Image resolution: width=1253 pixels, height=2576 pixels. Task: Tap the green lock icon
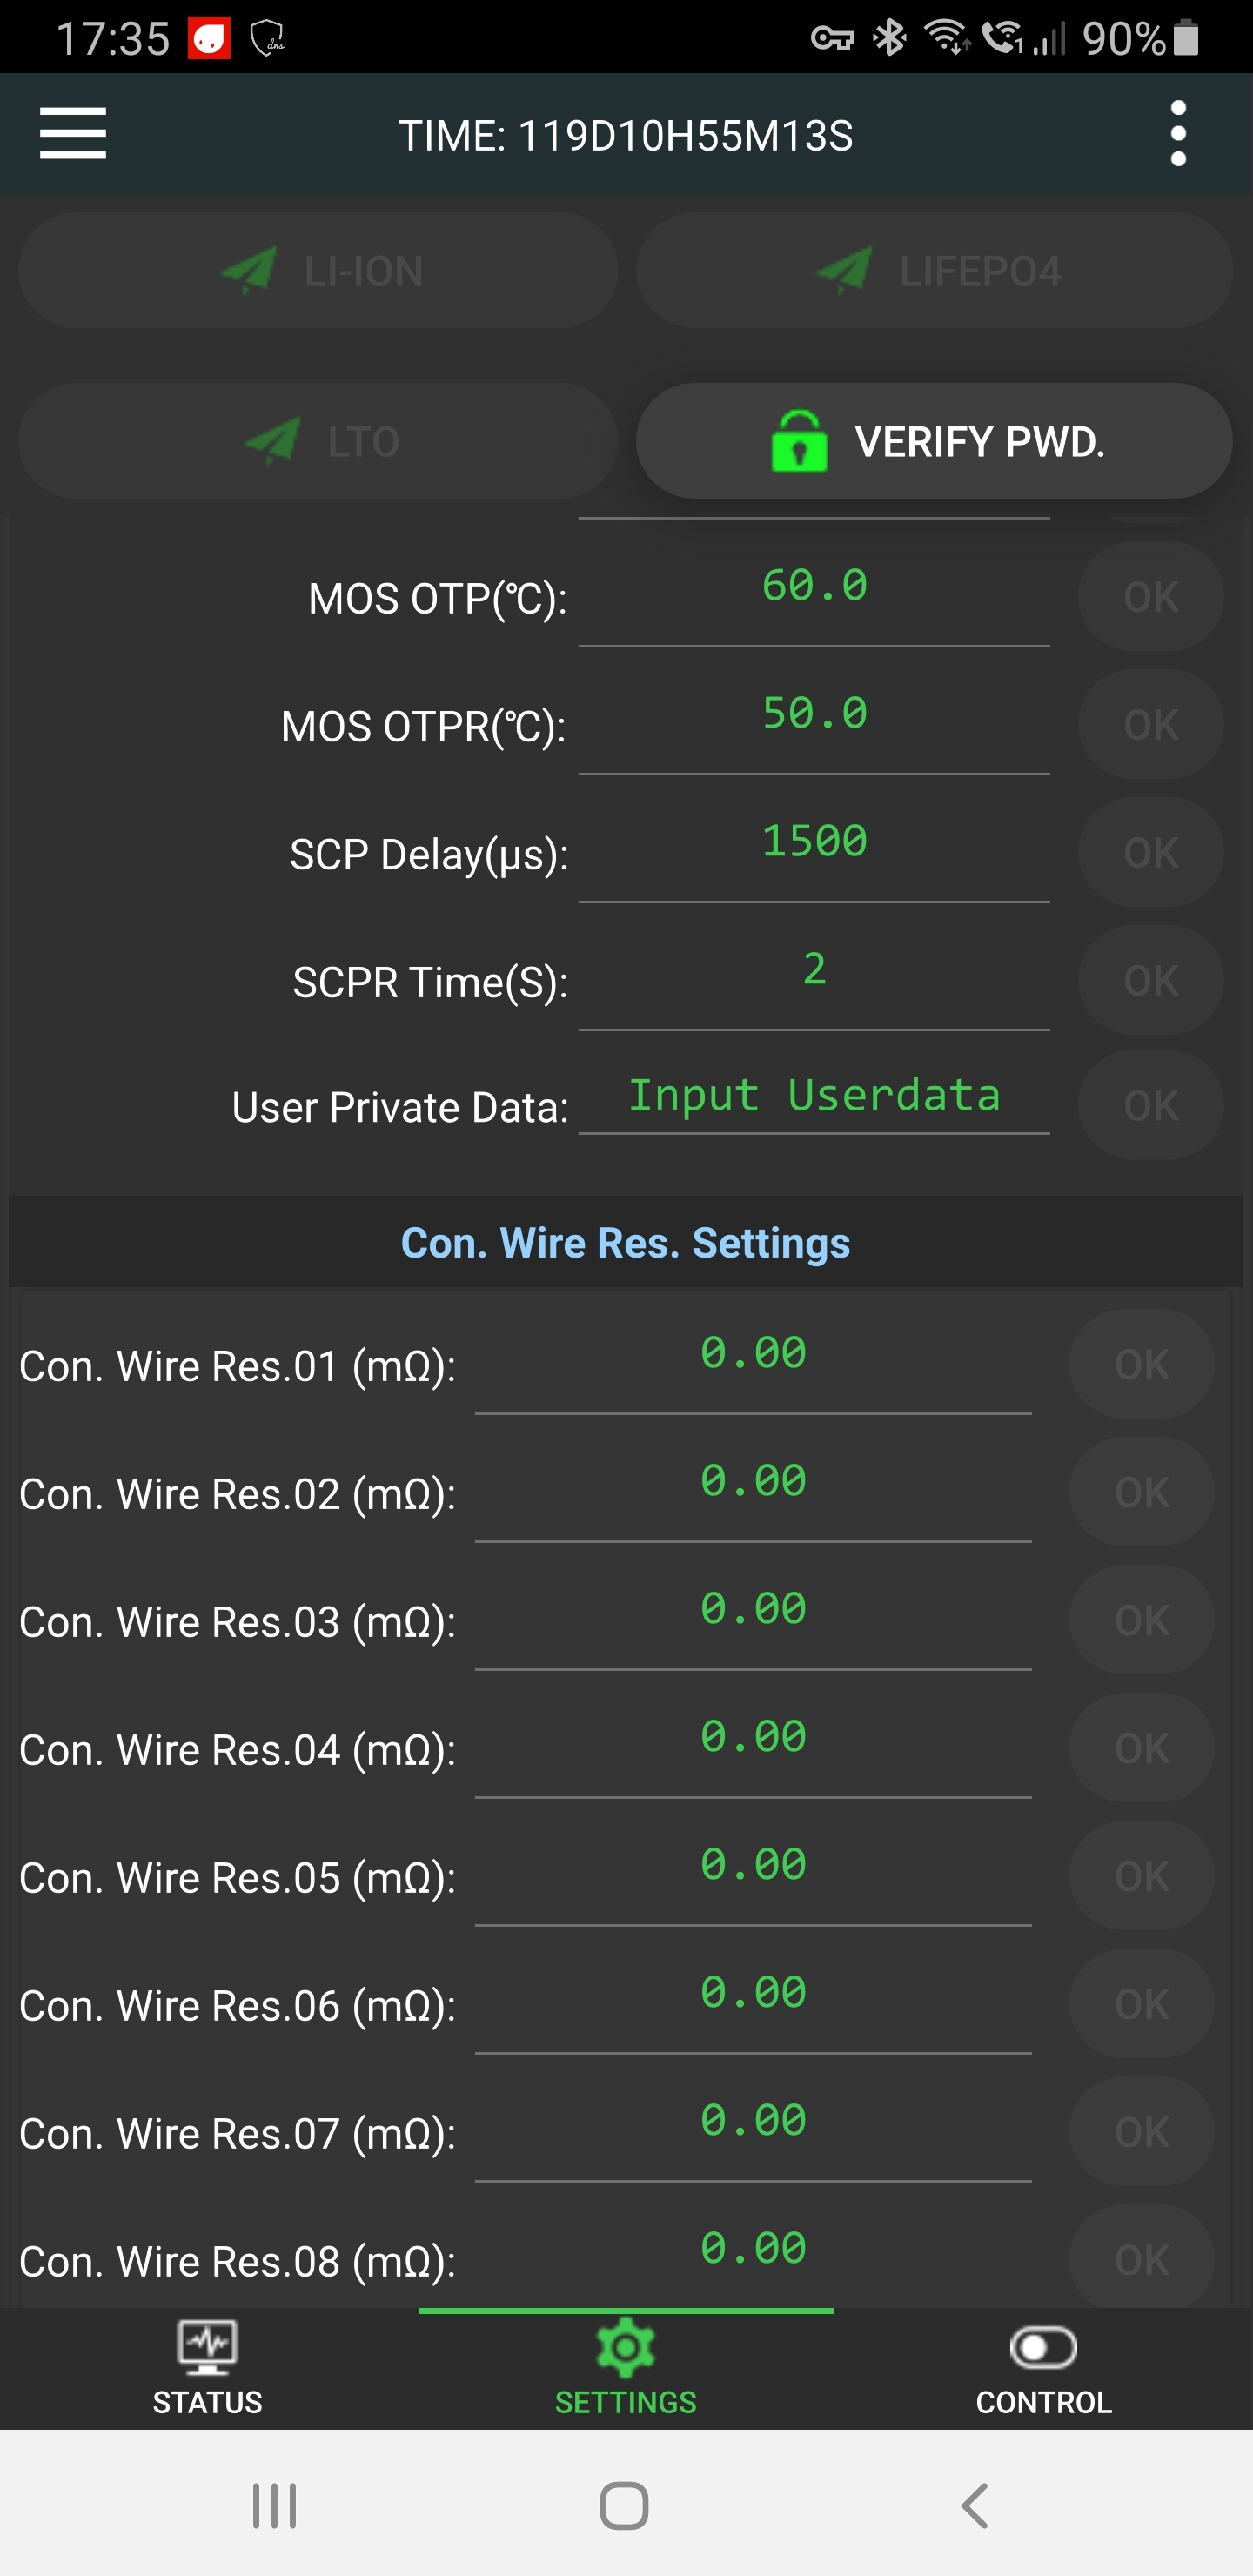(x=798, y=441)
